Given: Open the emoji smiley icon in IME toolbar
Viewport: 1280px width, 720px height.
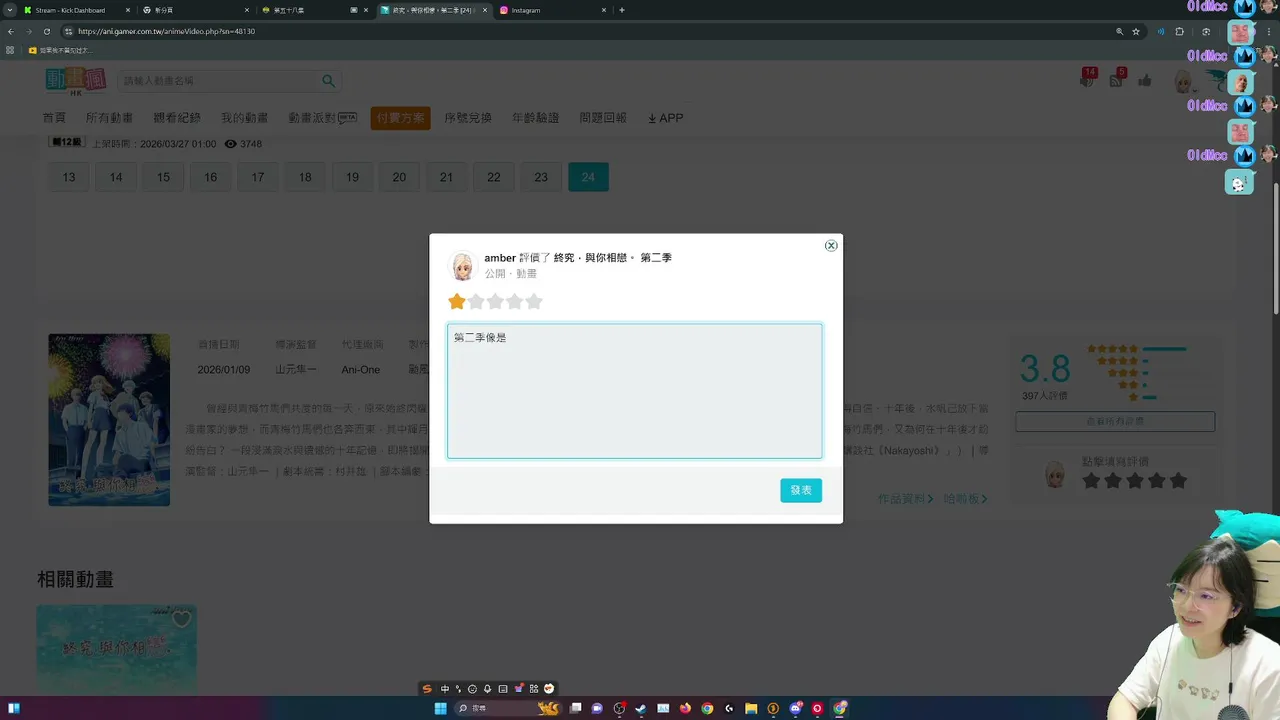Looking at the screenshot, I should point(473,689).
